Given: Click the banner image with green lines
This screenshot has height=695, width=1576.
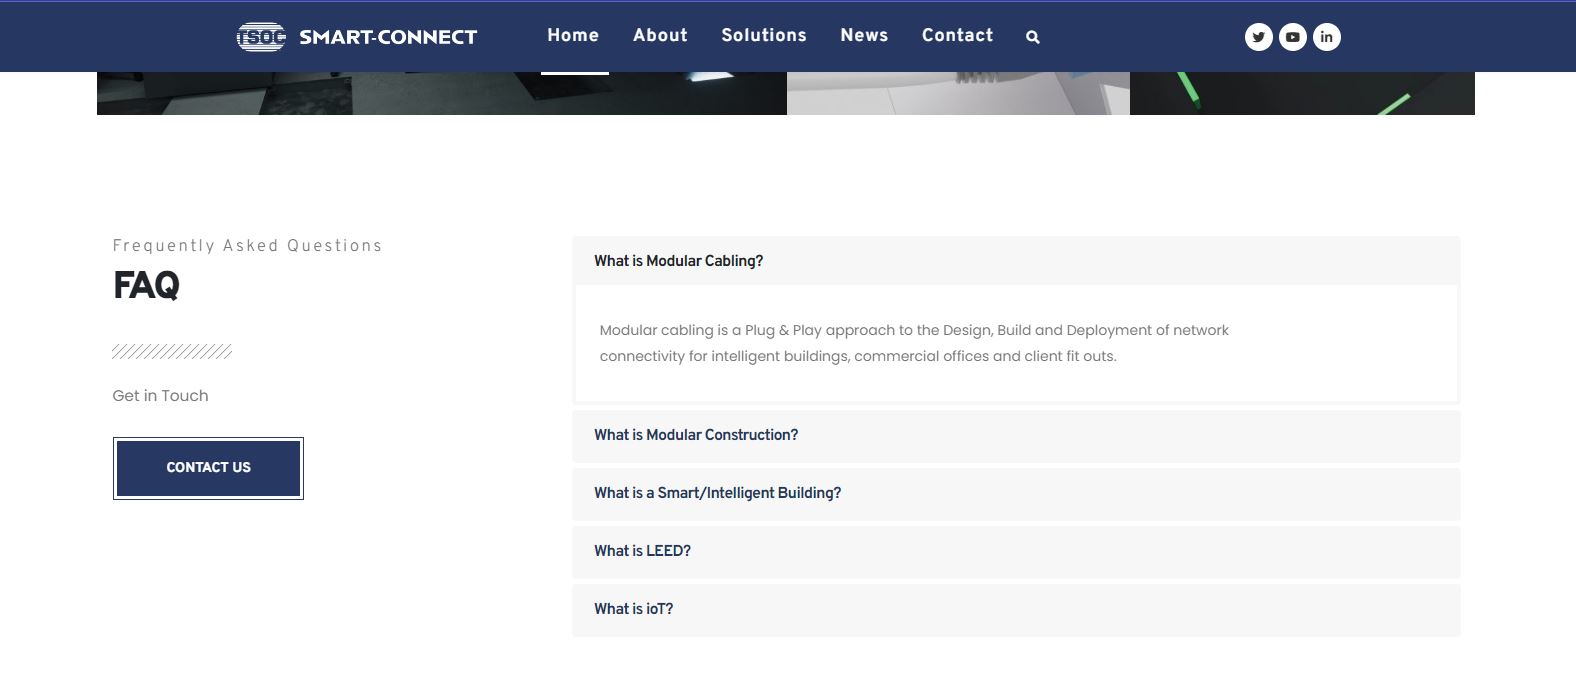Looking at the screenshot, I should tap(1302, 93).
